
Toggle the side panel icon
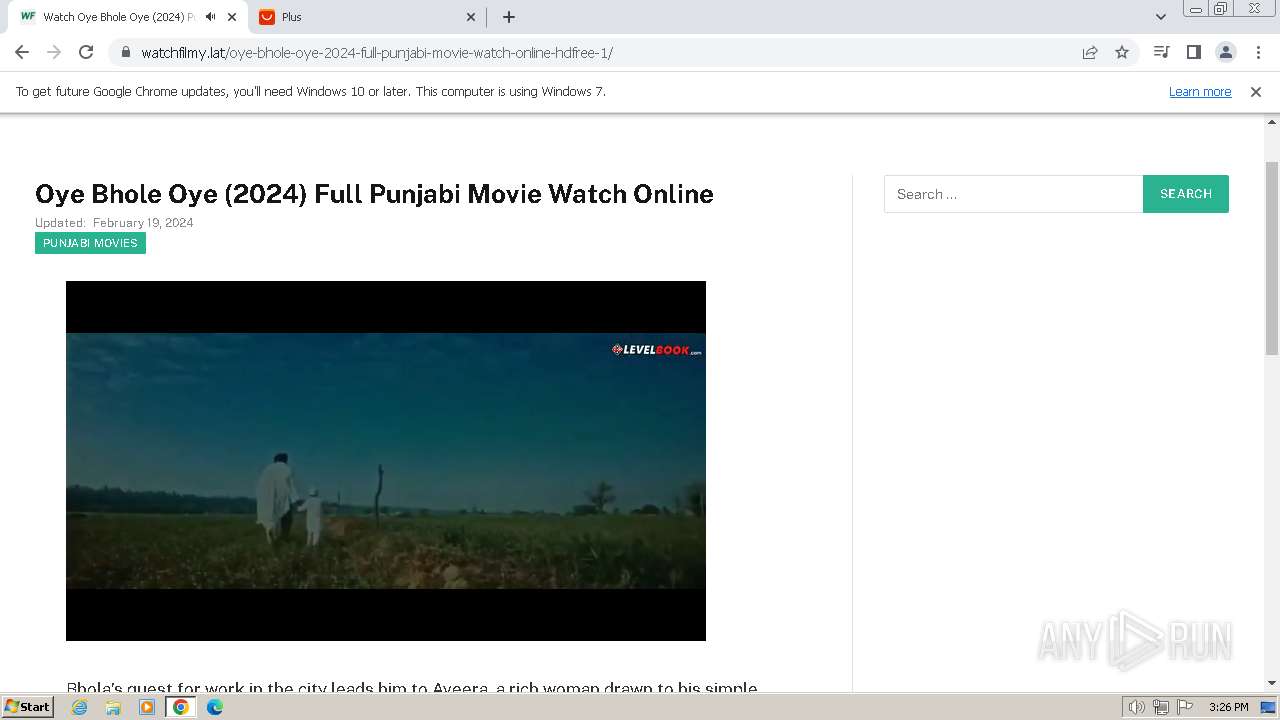(1193, 52)
